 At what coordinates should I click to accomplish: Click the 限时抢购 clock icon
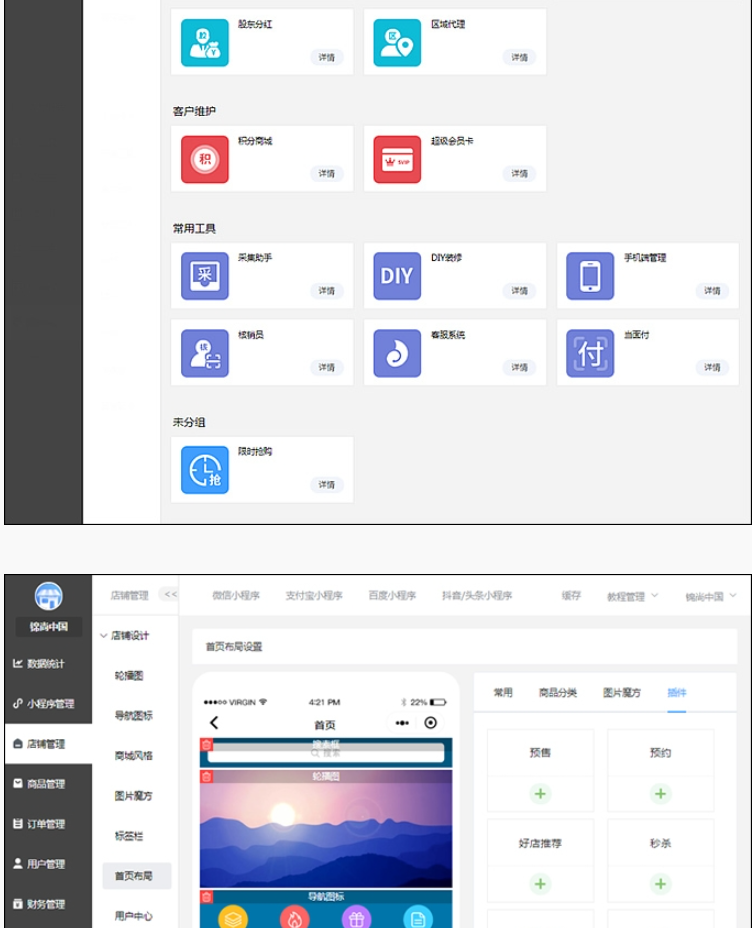[x=205, y=470]
